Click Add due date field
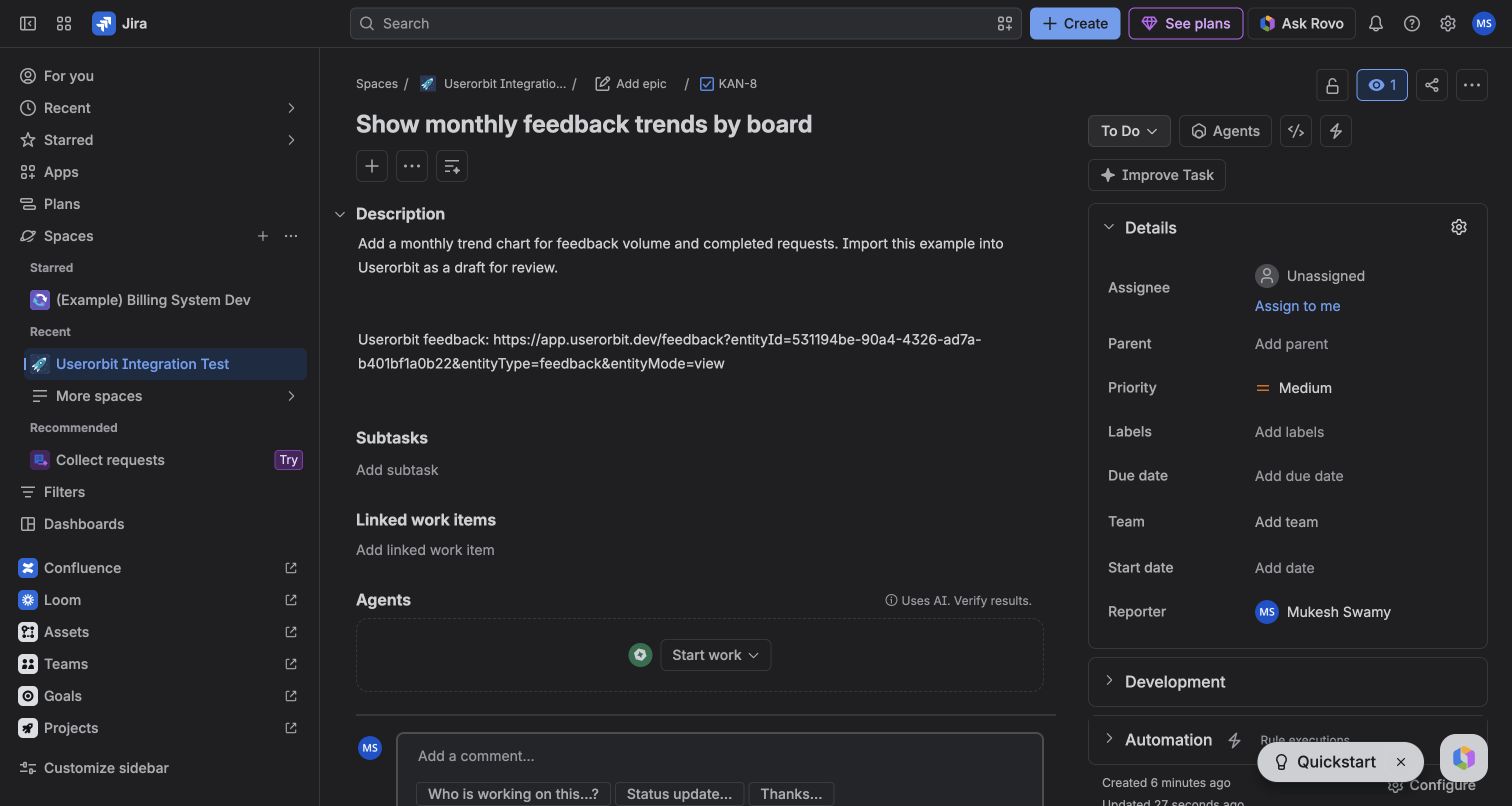The image size is (1512, 806). click(1299, 476)
